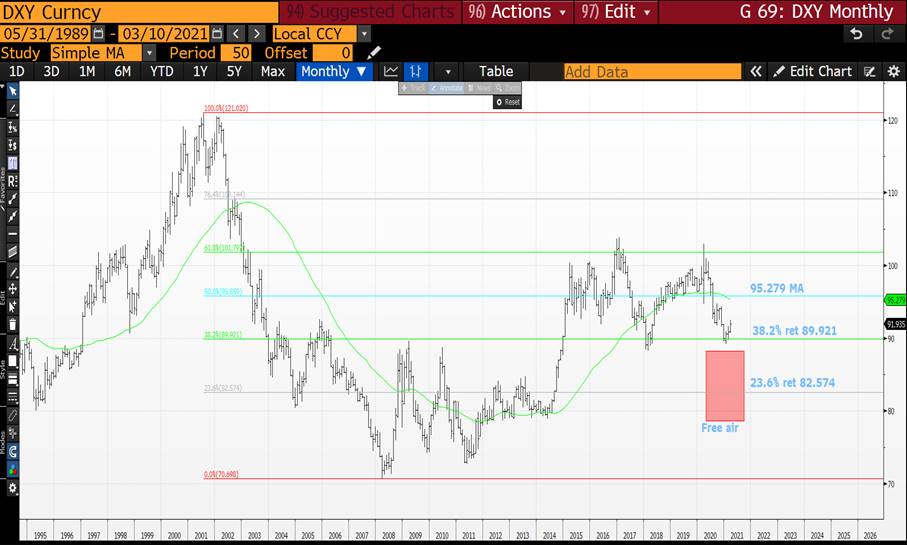Select the arrow pointer tool
This screenshot has height=545, width=907.
(x=12, y=91)
